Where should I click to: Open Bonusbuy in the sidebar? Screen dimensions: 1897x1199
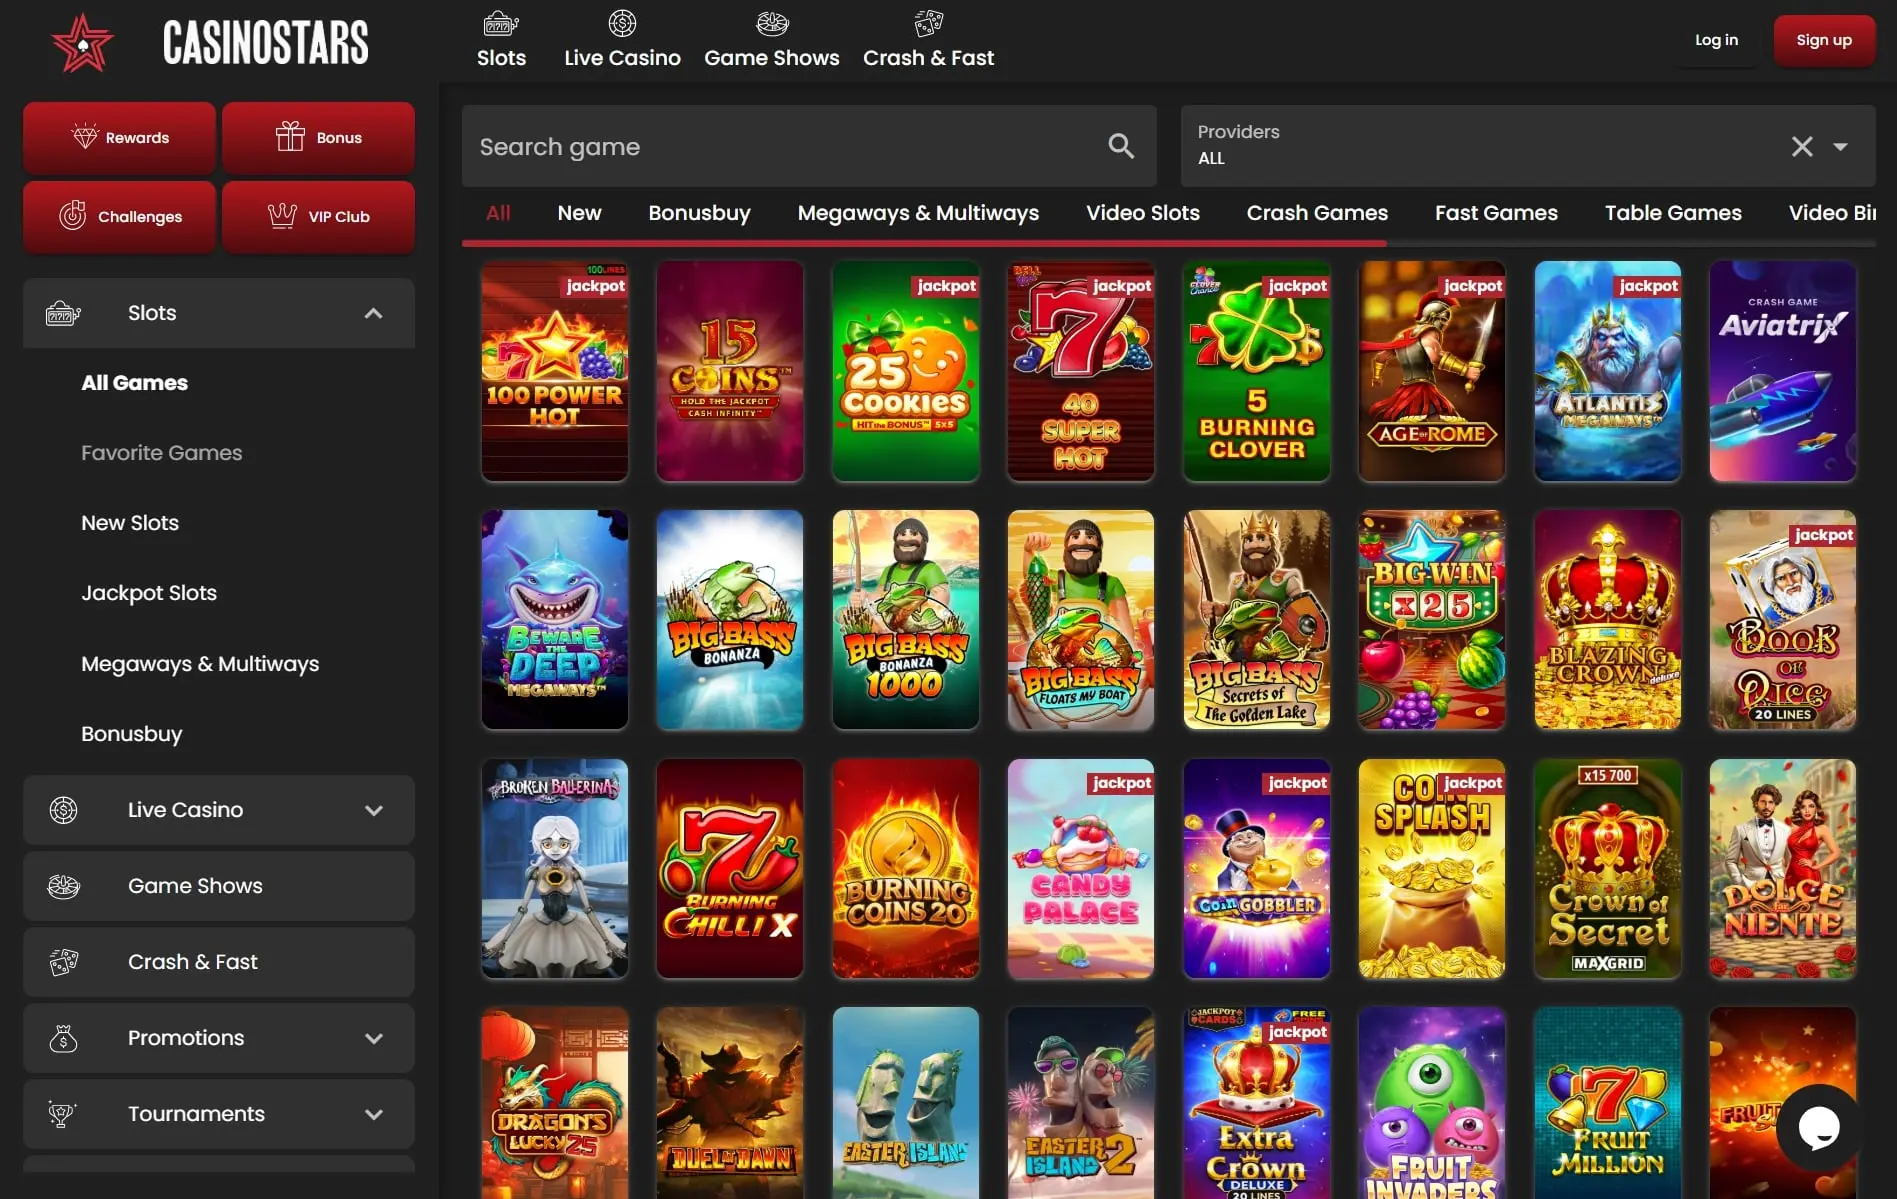132,734
